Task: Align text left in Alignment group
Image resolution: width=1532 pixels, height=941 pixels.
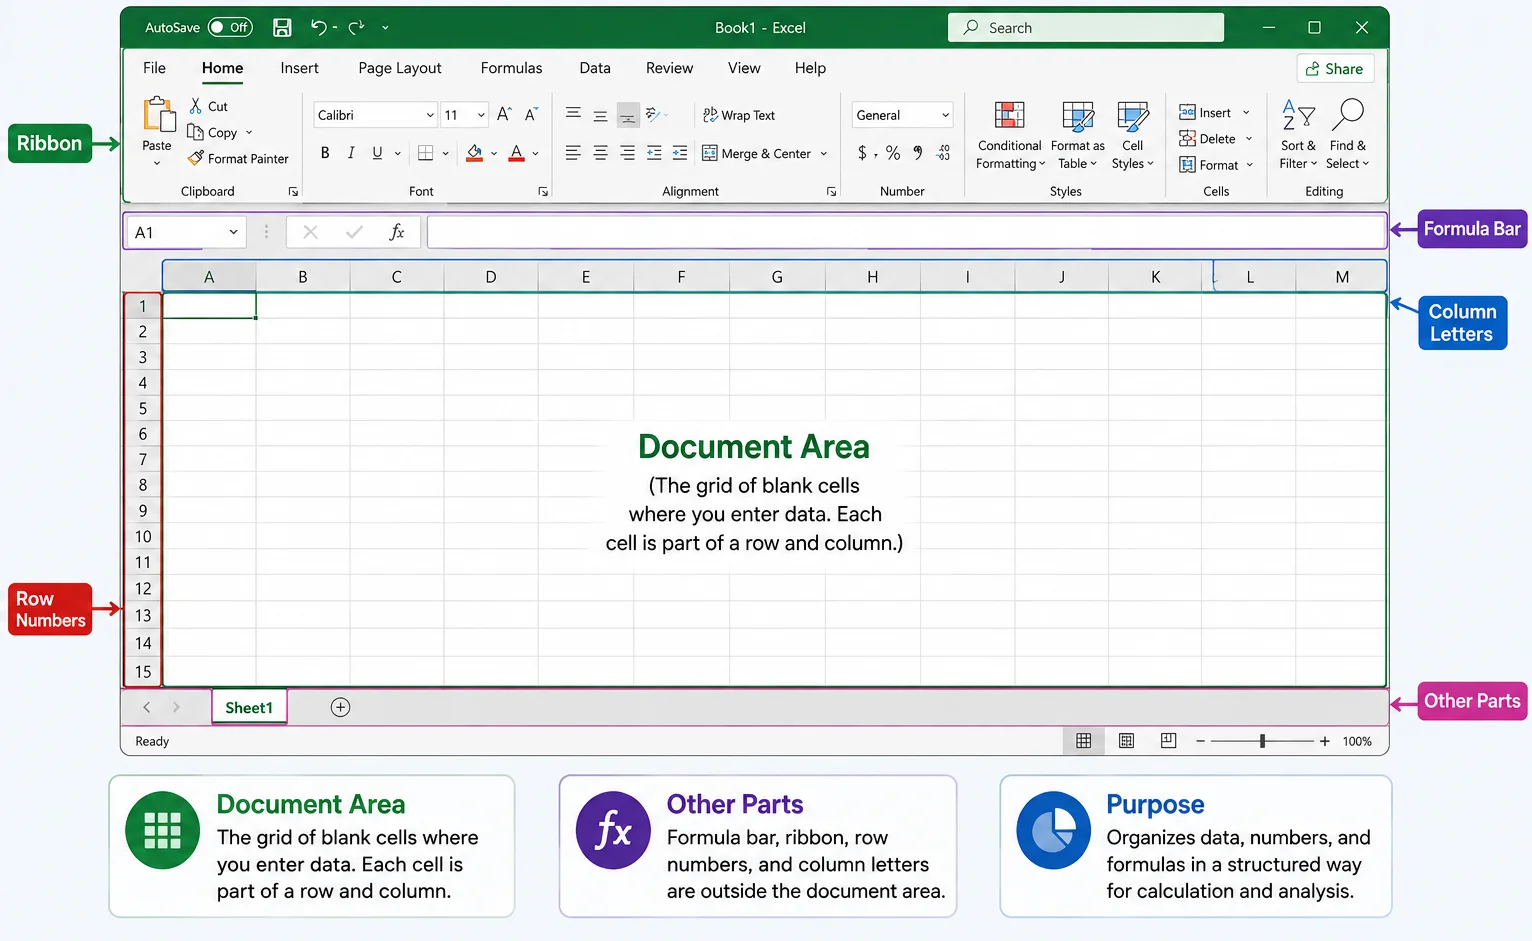Action: [573, 153]
